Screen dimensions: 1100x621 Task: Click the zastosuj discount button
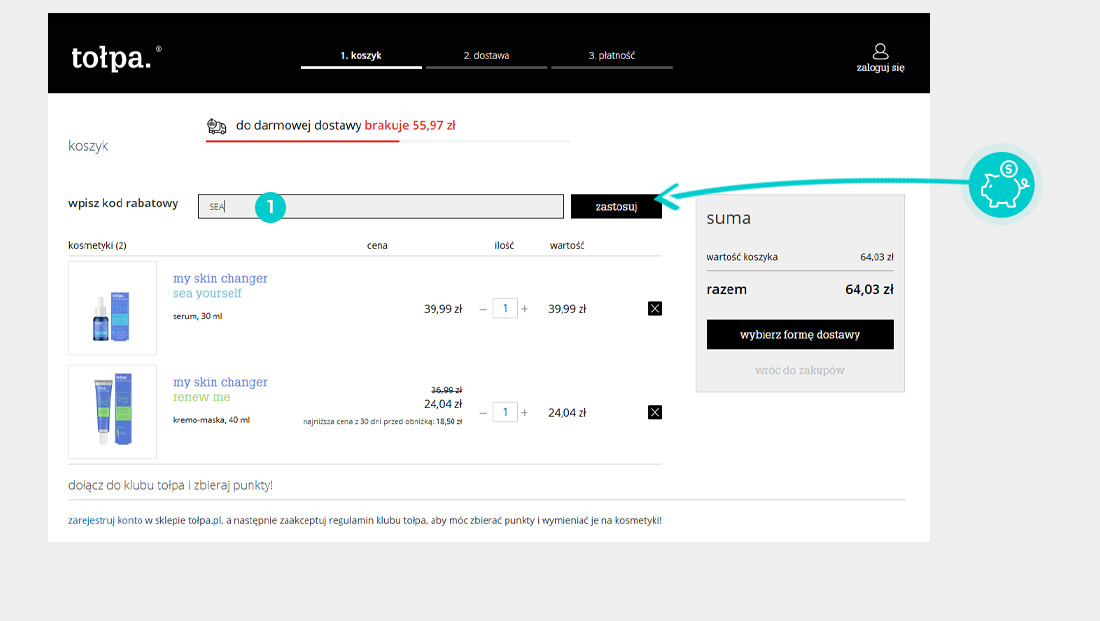coord(616,206)
